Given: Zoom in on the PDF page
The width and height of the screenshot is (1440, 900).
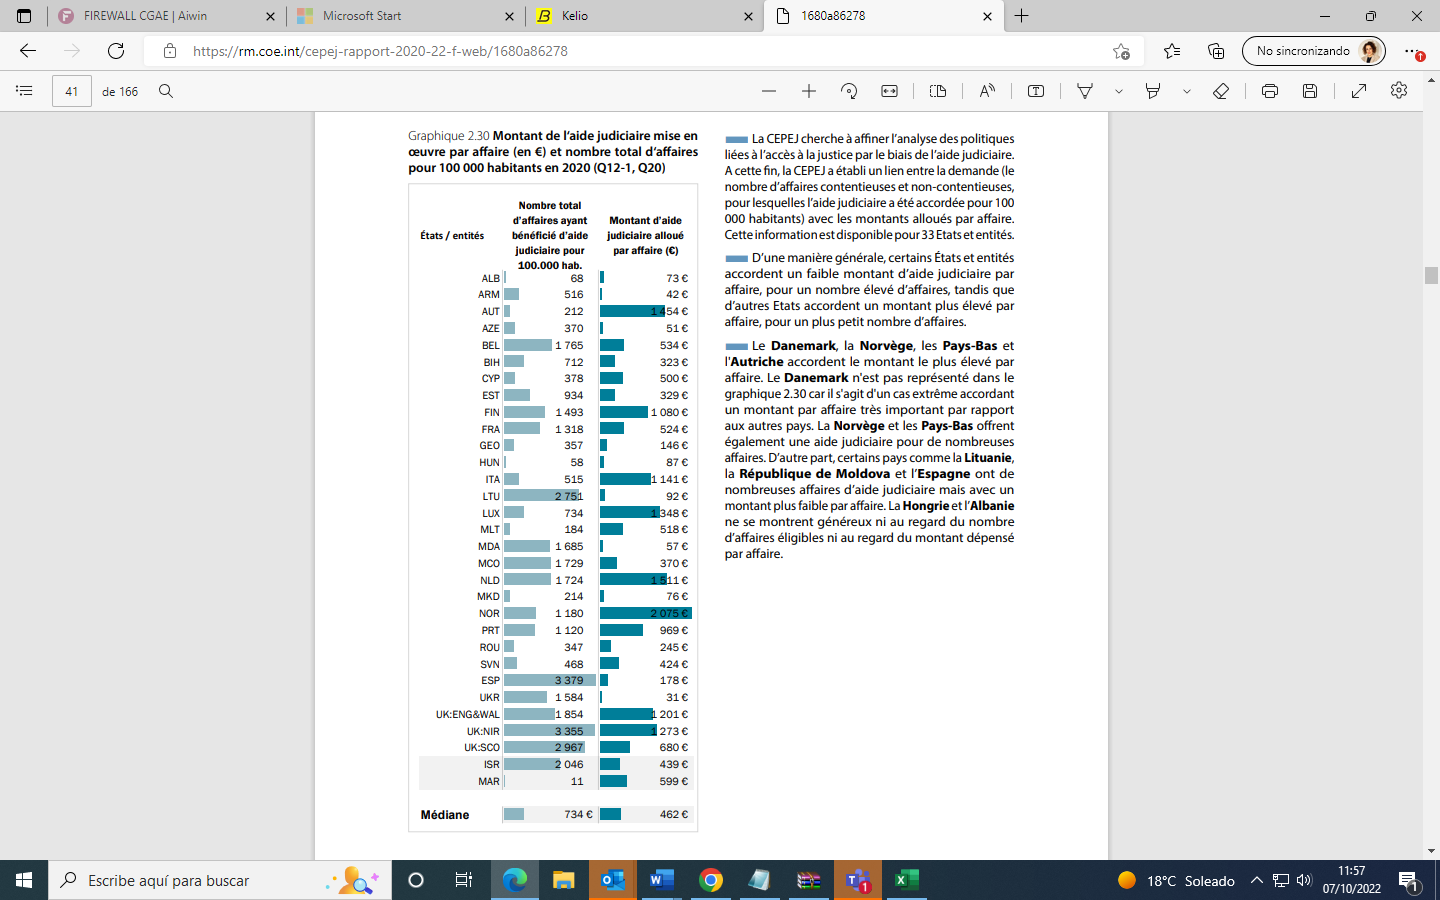Looking at the screenshot, I should 809,91.
